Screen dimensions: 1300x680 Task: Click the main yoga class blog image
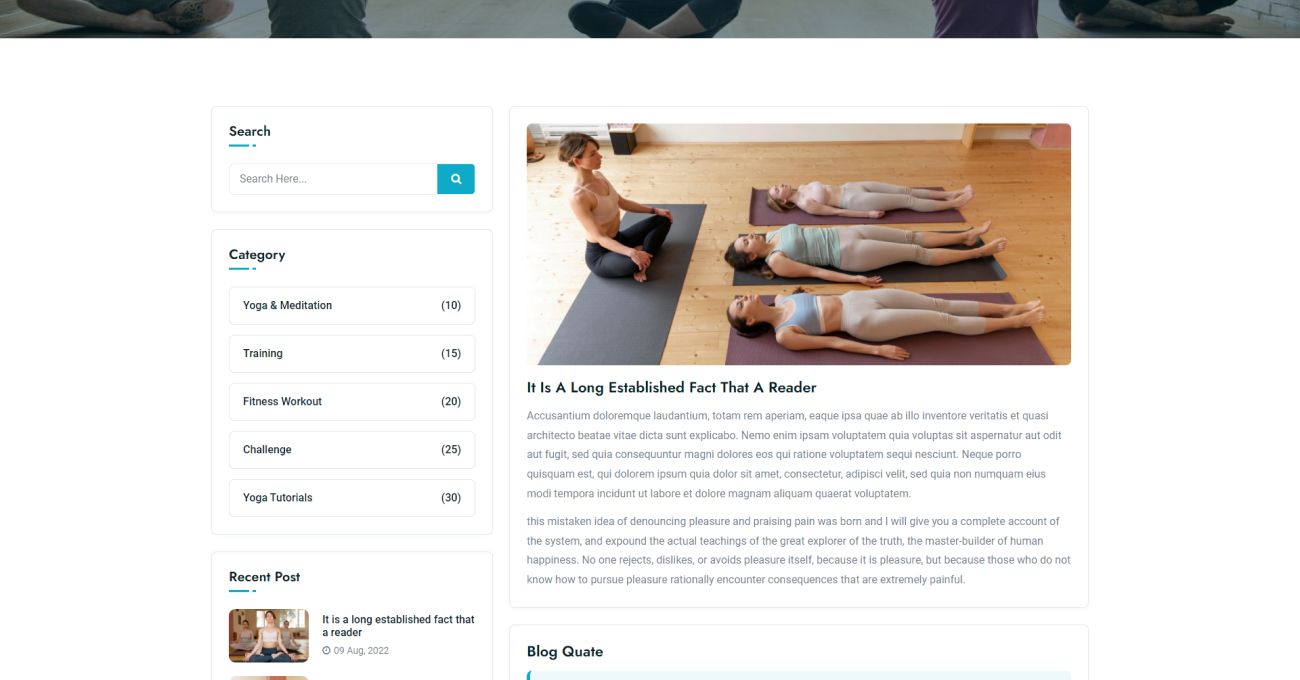799,244
